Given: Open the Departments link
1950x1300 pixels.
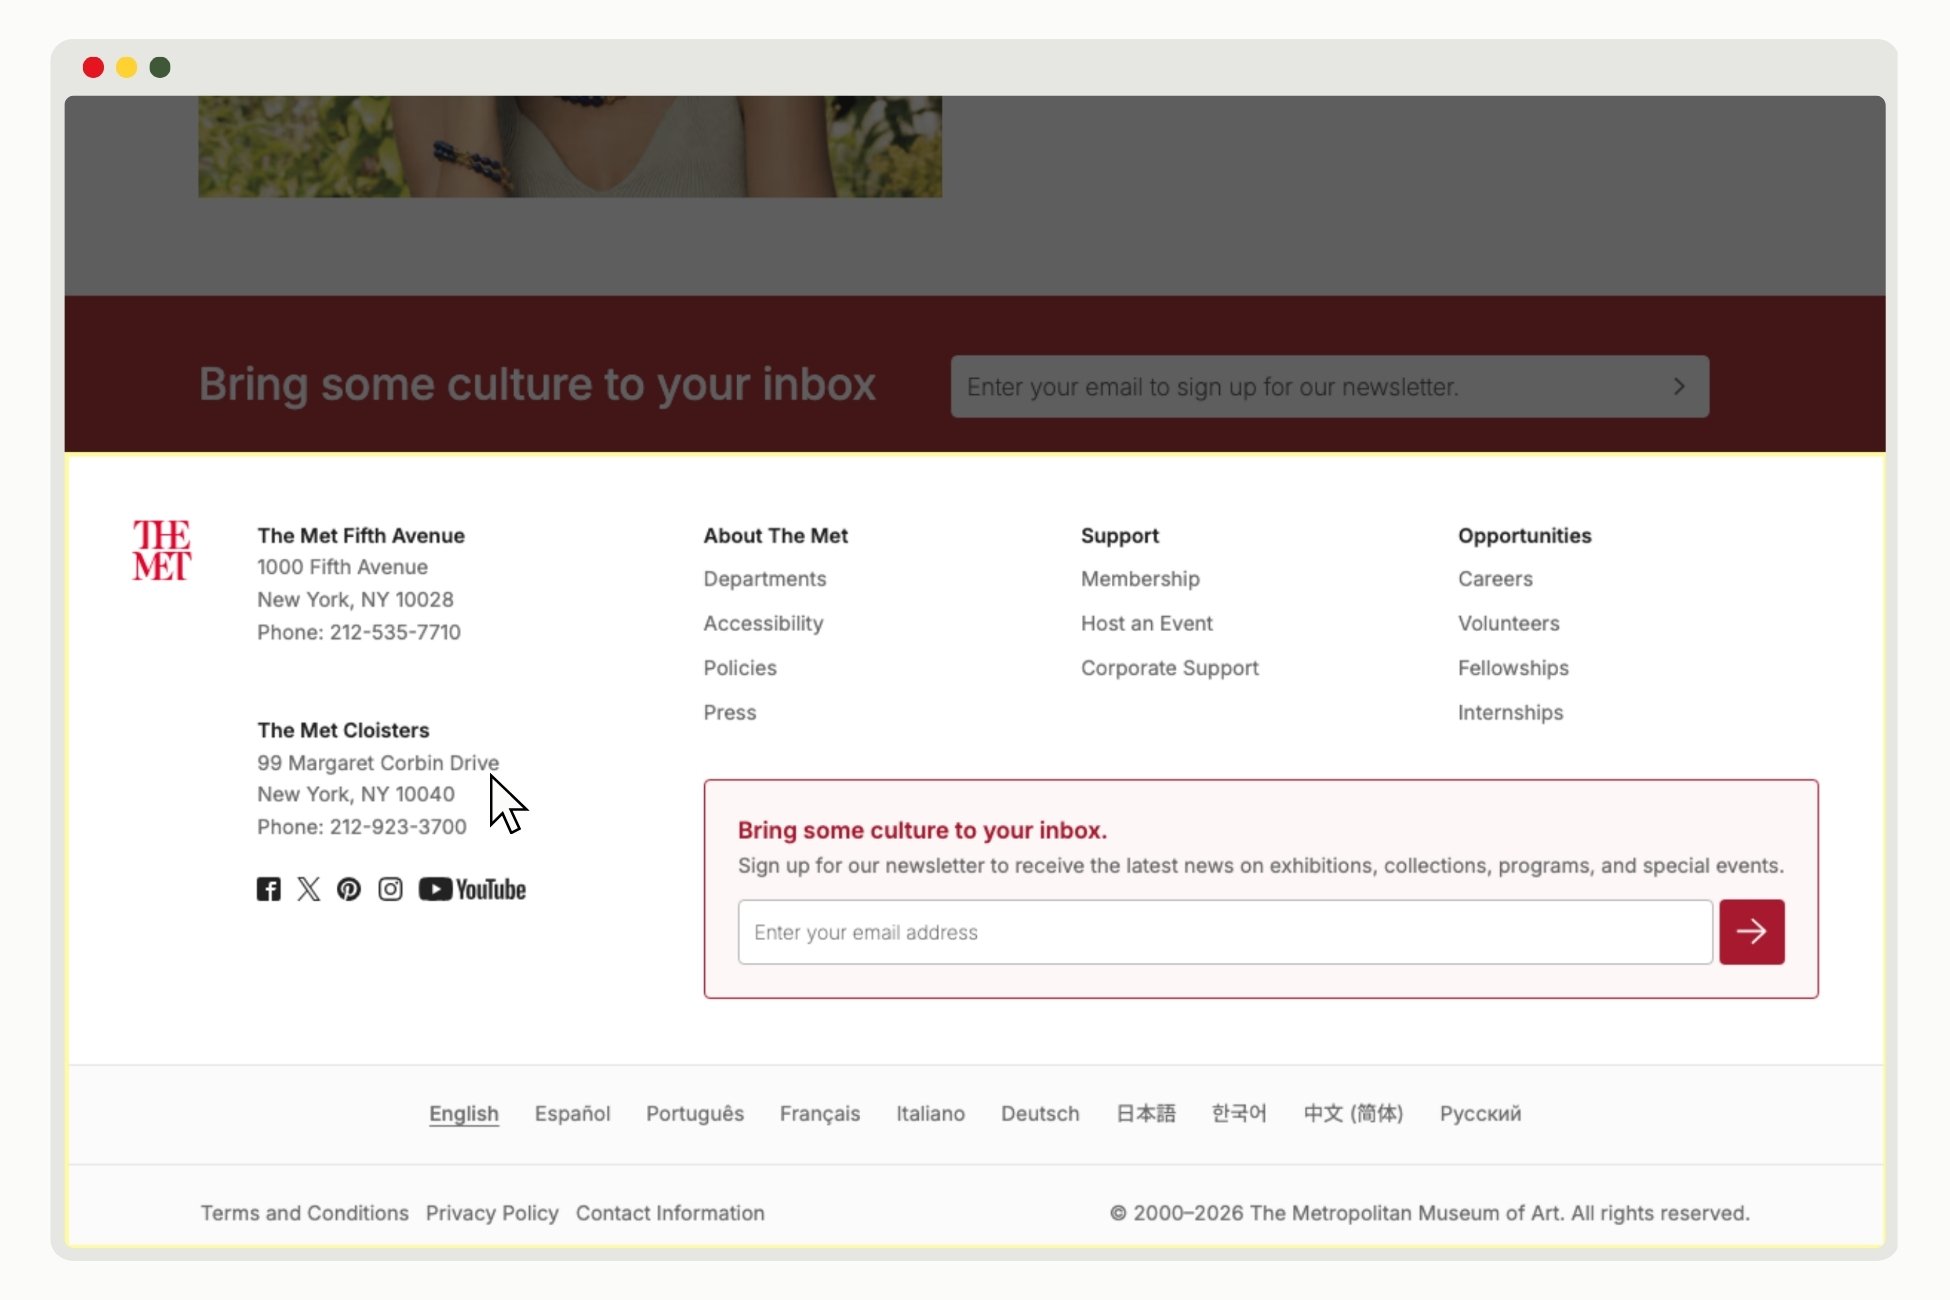Looking at the screenshot, I should point(765,579).
